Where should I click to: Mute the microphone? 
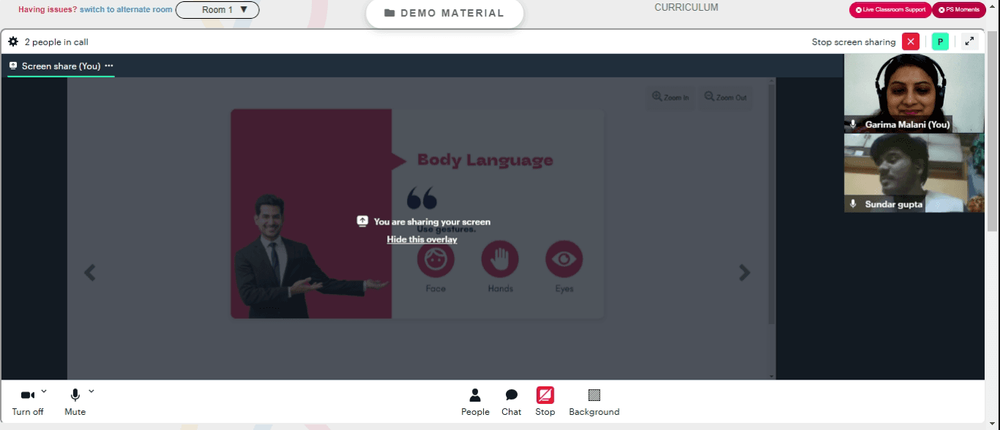click(75, 402)
